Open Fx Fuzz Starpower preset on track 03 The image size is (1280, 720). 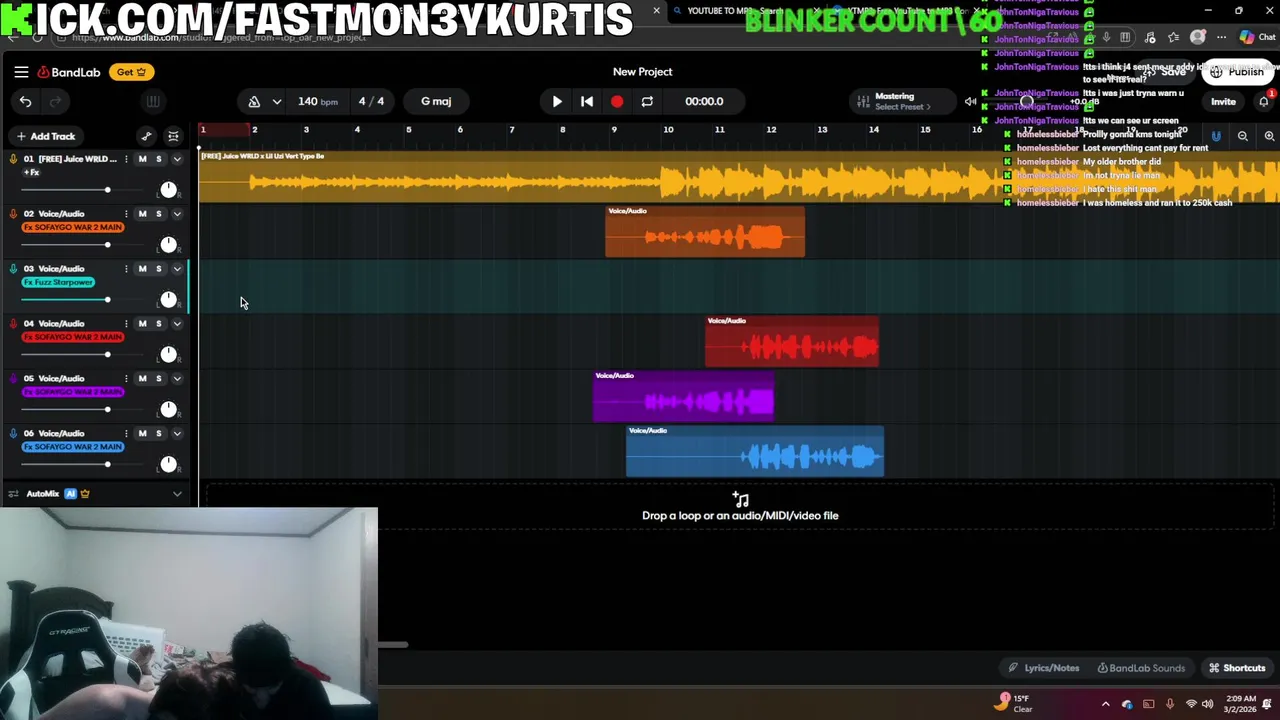(x=58, y=282)
